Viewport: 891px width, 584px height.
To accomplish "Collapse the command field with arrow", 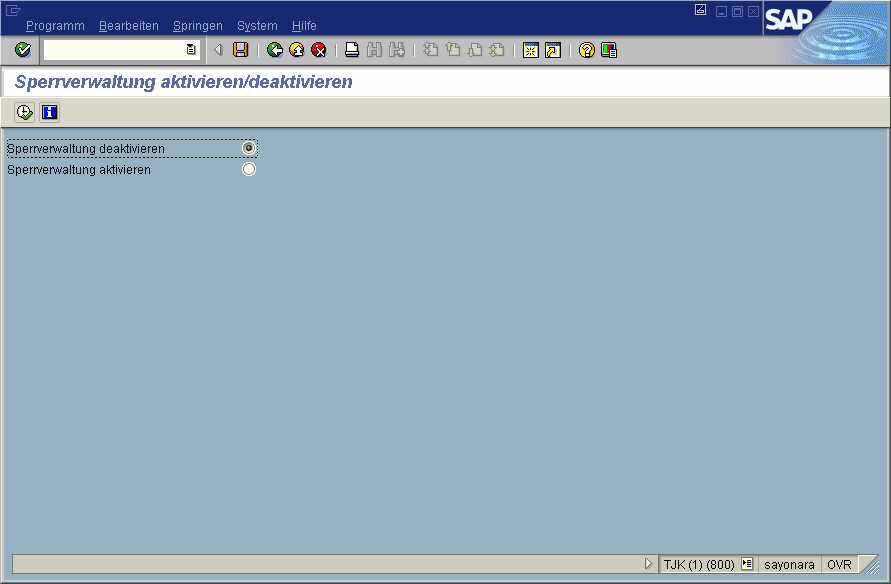I will pos(219,50).
